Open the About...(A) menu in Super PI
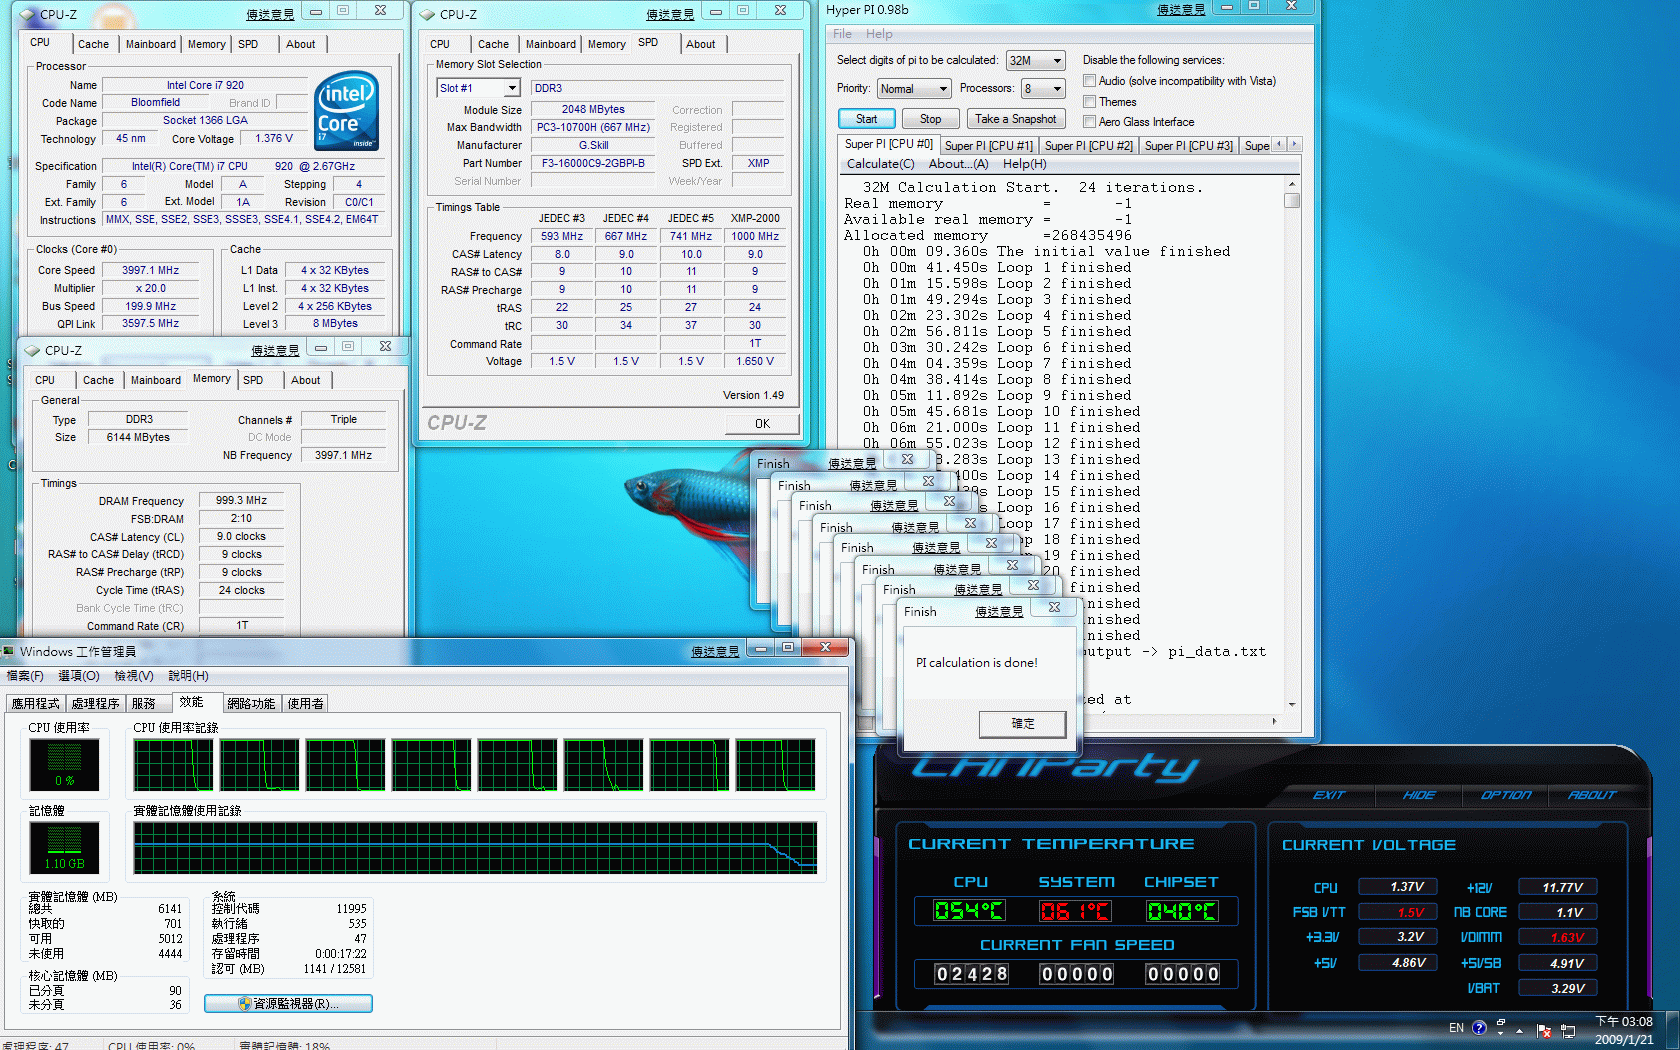 tap(958, 164)
